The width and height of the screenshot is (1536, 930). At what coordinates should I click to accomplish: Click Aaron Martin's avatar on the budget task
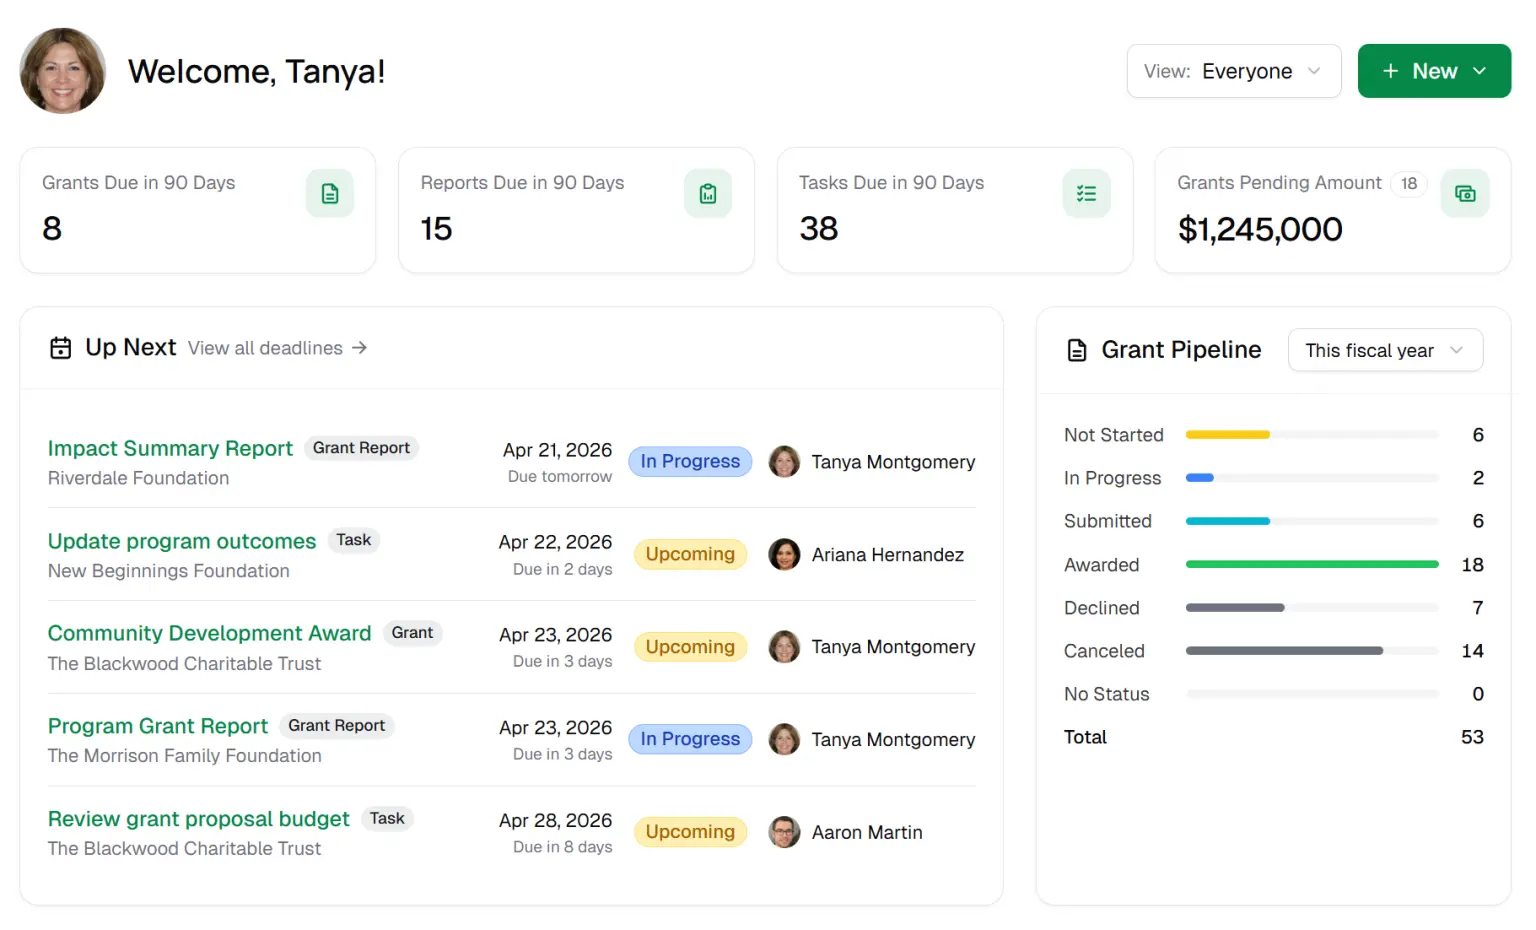tap(785, 832)
